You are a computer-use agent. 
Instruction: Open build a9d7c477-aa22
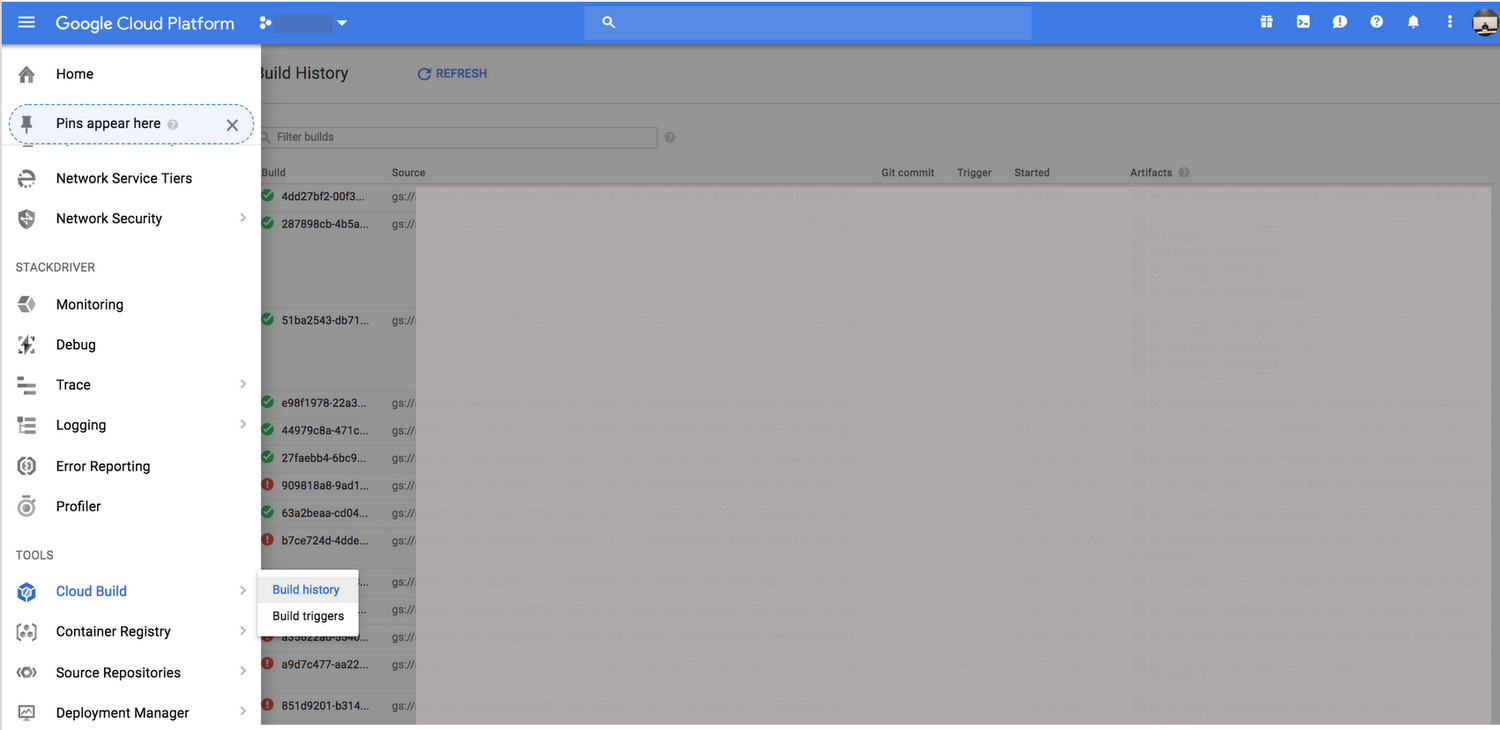[x=325, y=664]
